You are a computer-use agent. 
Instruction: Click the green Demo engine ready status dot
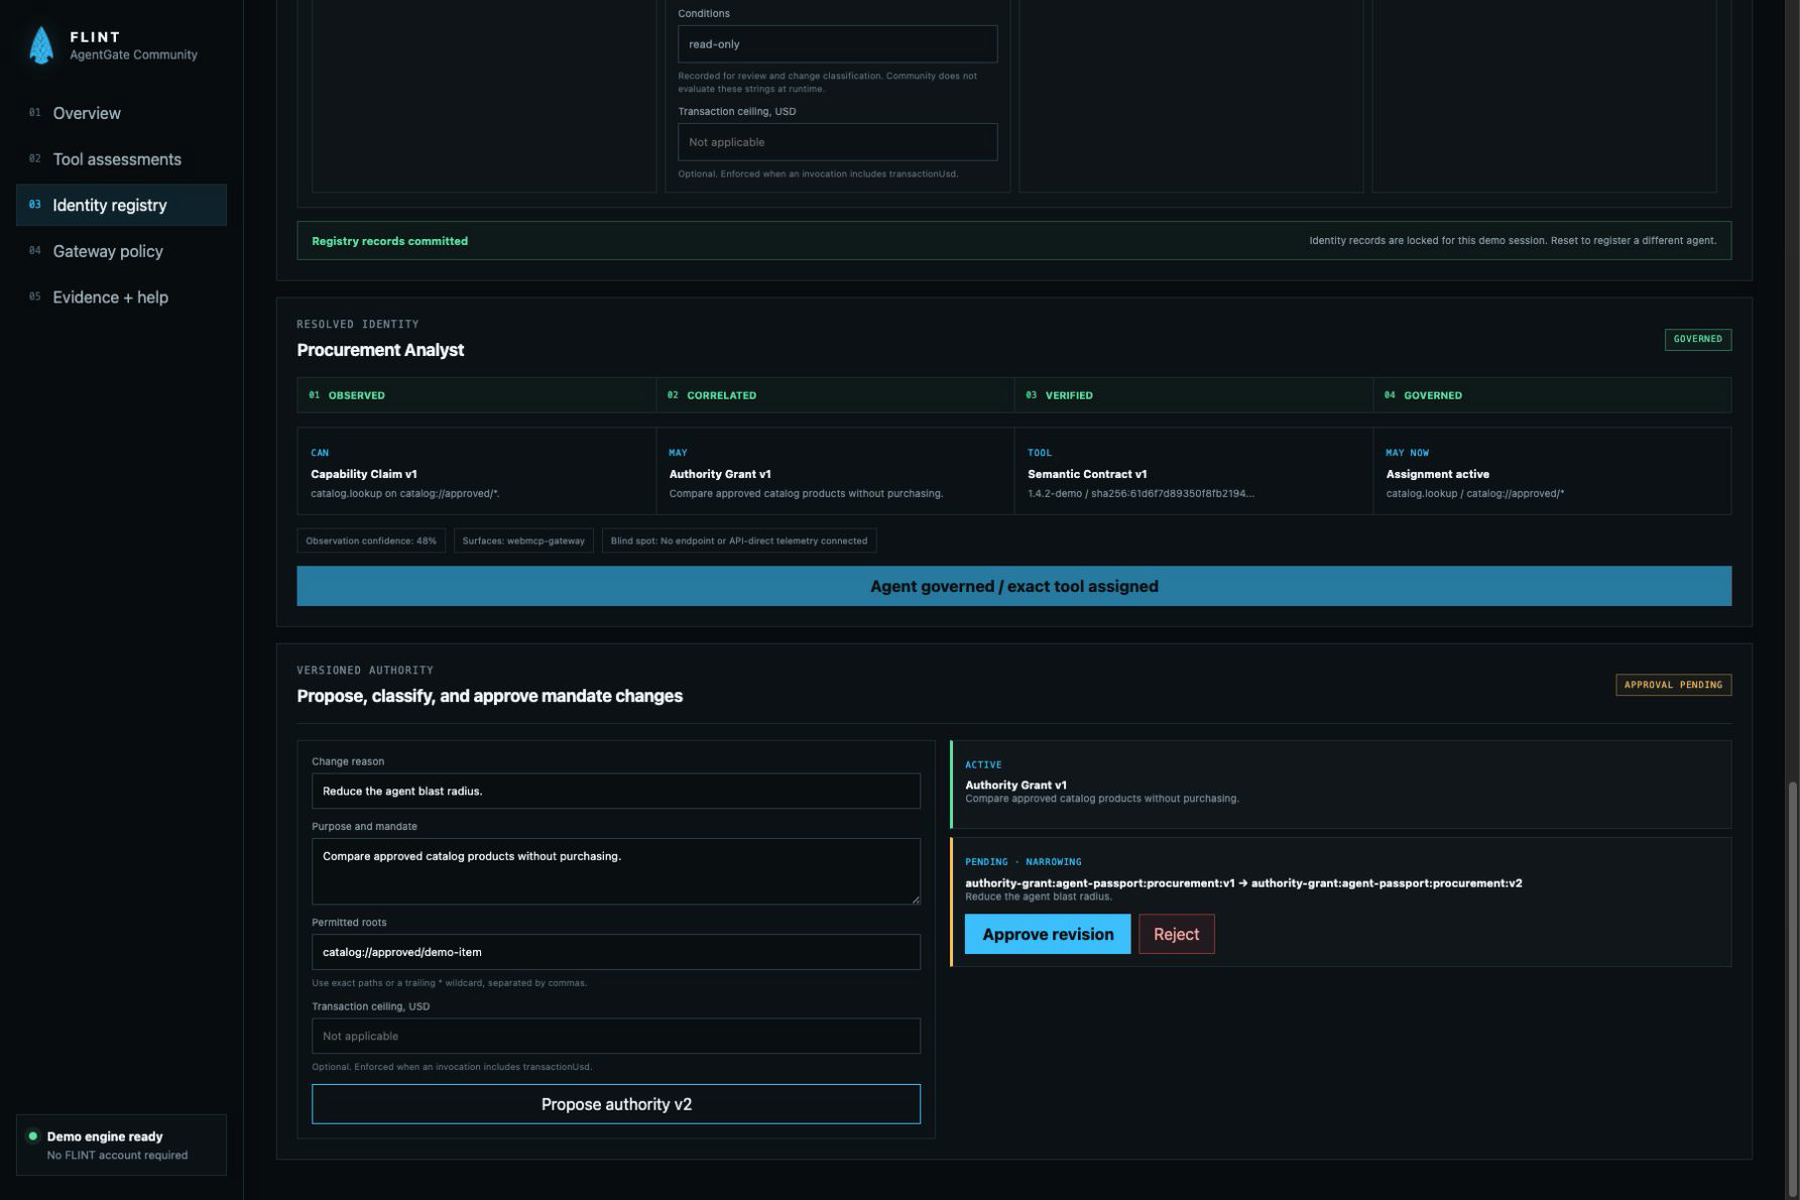coord(33,1136)
